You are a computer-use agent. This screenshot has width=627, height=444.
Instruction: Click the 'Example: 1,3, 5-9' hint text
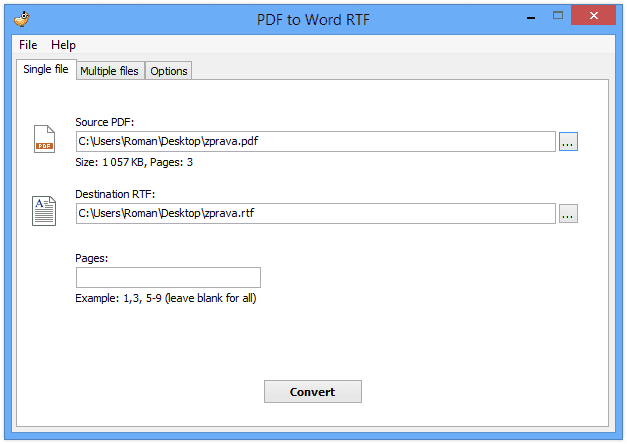[166, 298]
